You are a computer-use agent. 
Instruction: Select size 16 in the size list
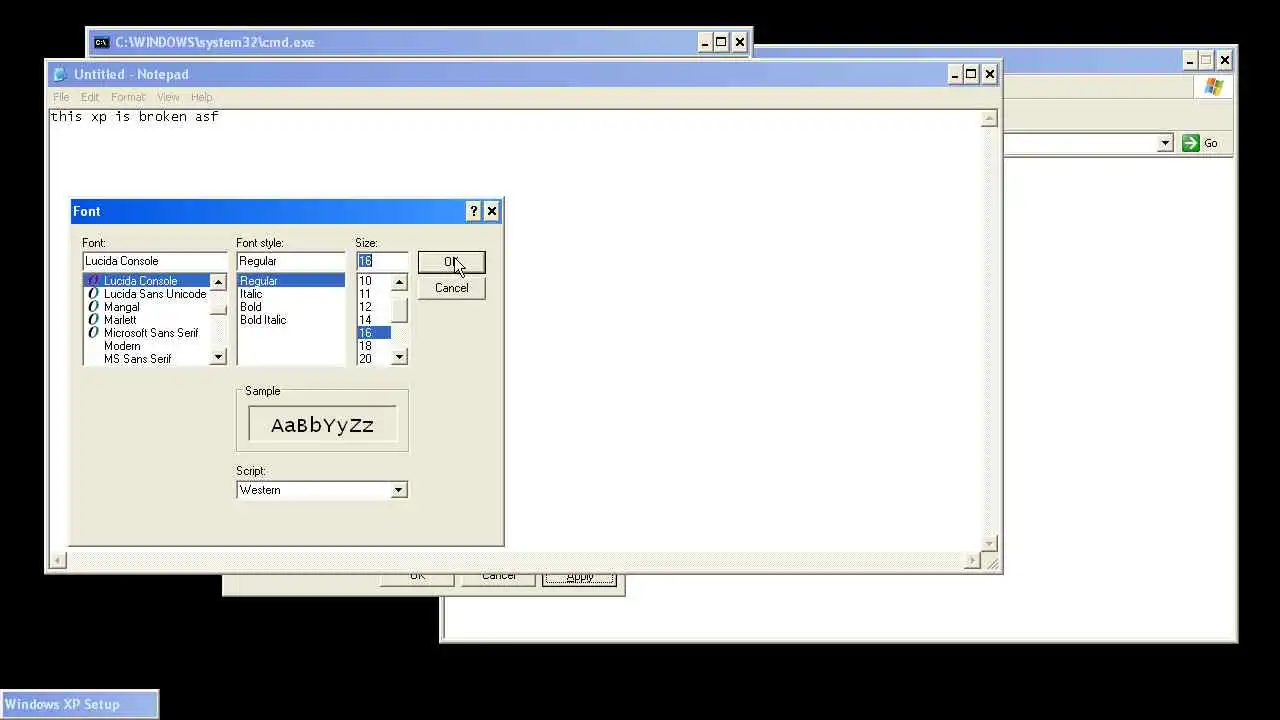pos(373,333)
